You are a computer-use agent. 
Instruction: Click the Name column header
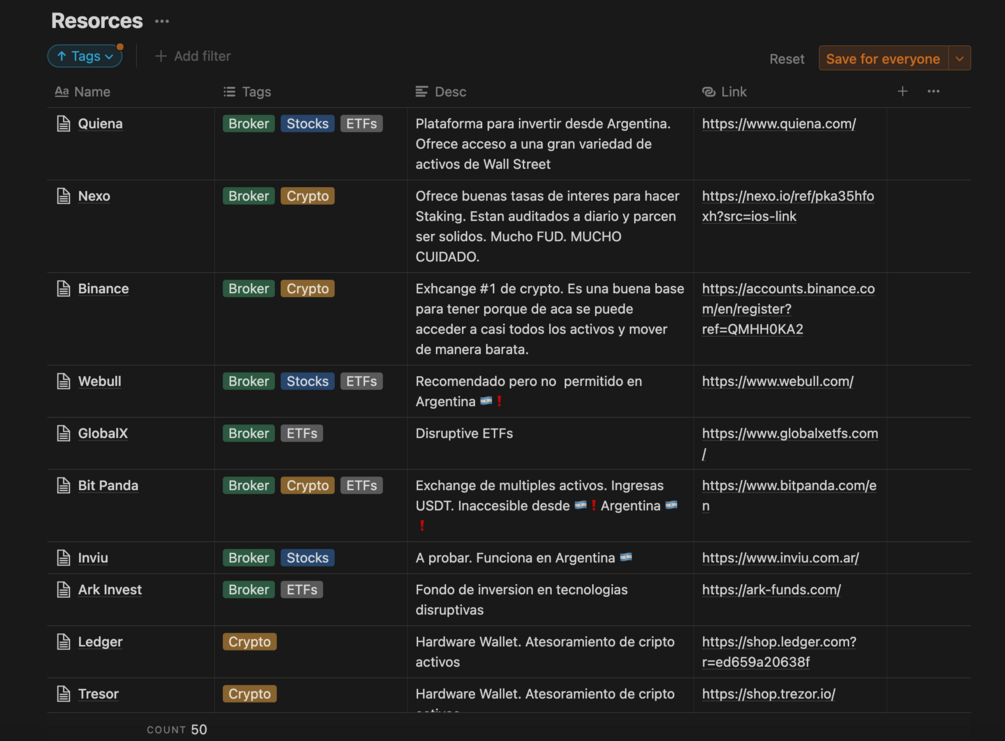pyautogui.click(x=83, y=92)
